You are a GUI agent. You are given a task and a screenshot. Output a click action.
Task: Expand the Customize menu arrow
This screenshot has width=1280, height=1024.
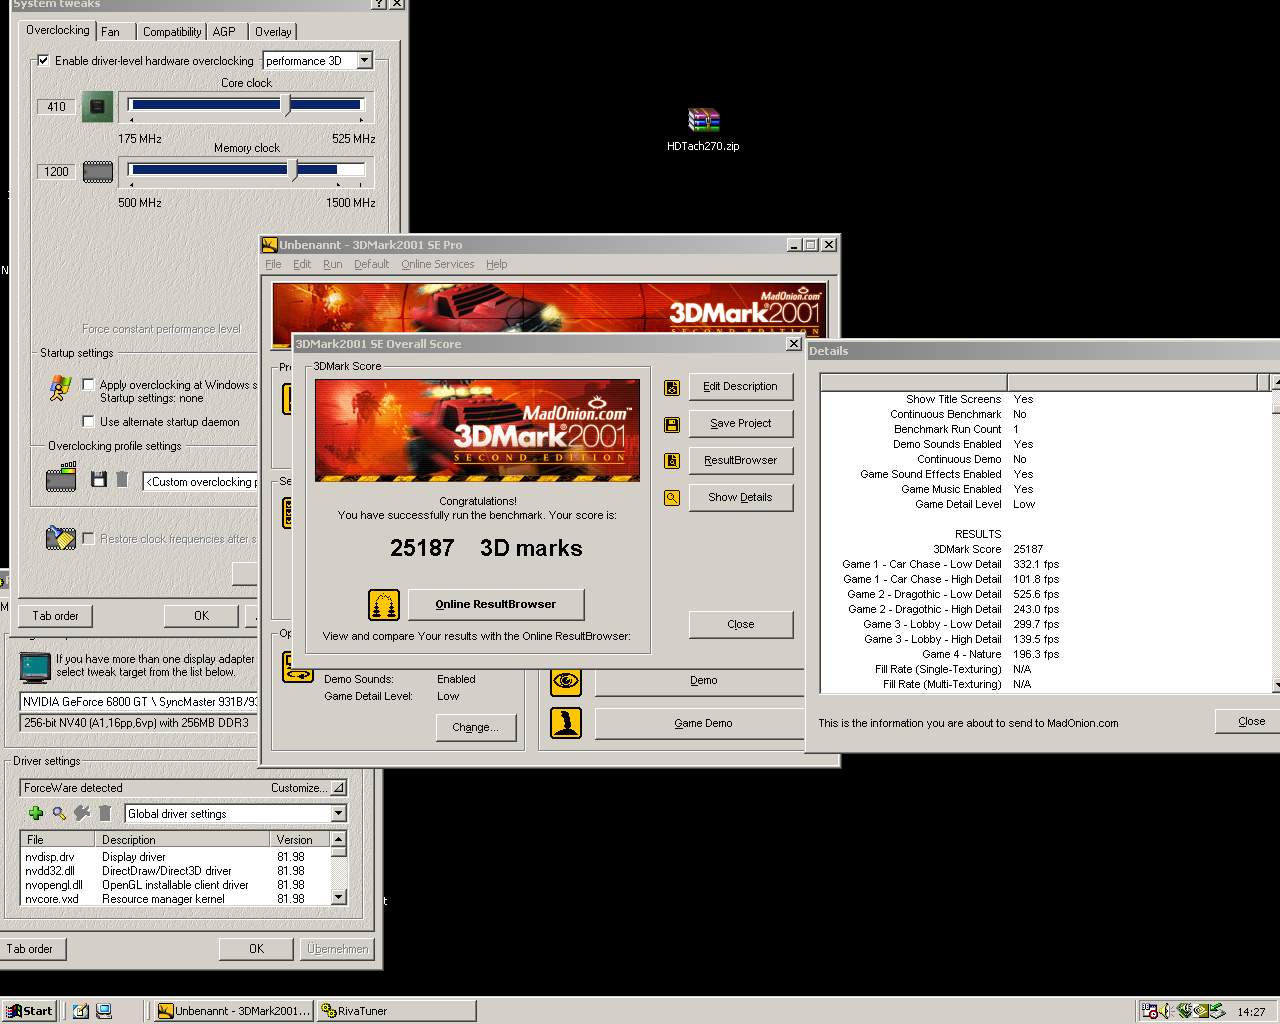pyautogui.click(x=339, y=788)
